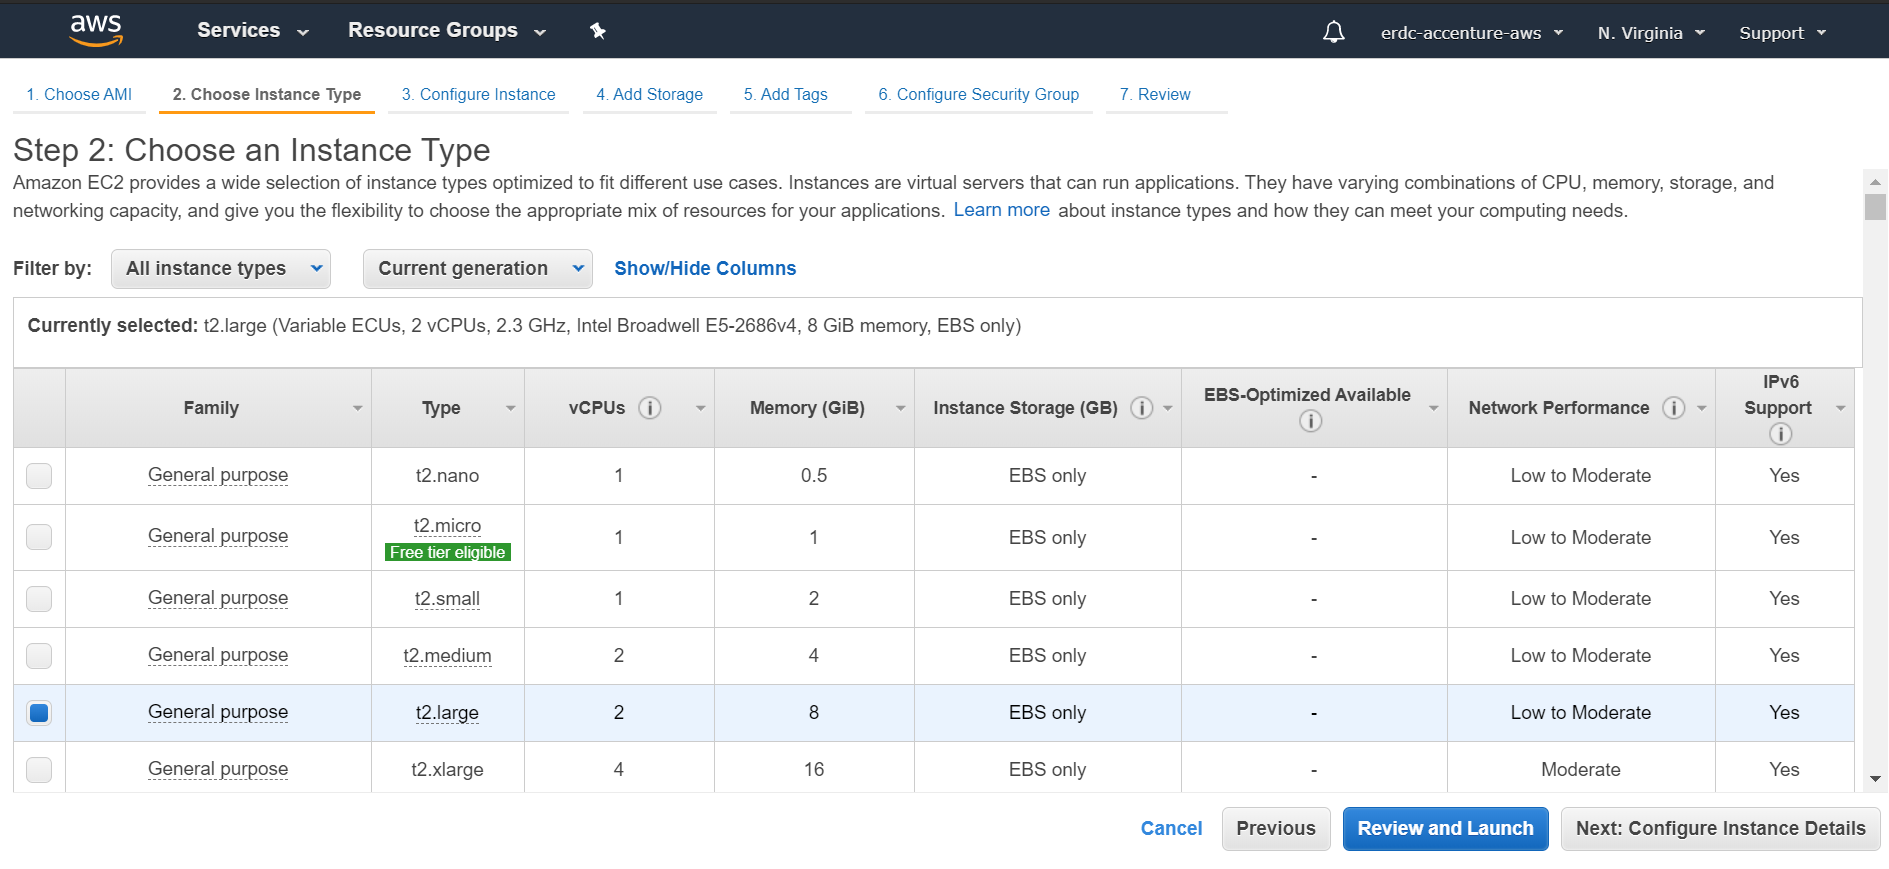The height and width of the screenshot is (869, 1889).
Task: Click the Instance Storage info icon
Action: tap(1141, 408)
